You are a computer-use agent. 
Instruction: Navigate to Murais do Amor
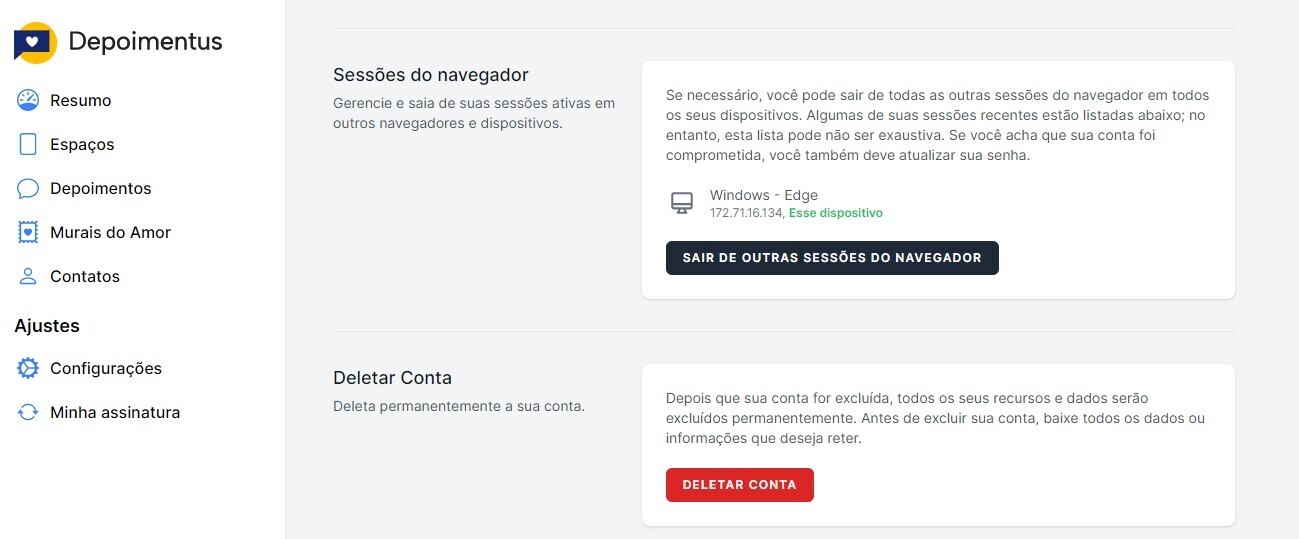110,232
